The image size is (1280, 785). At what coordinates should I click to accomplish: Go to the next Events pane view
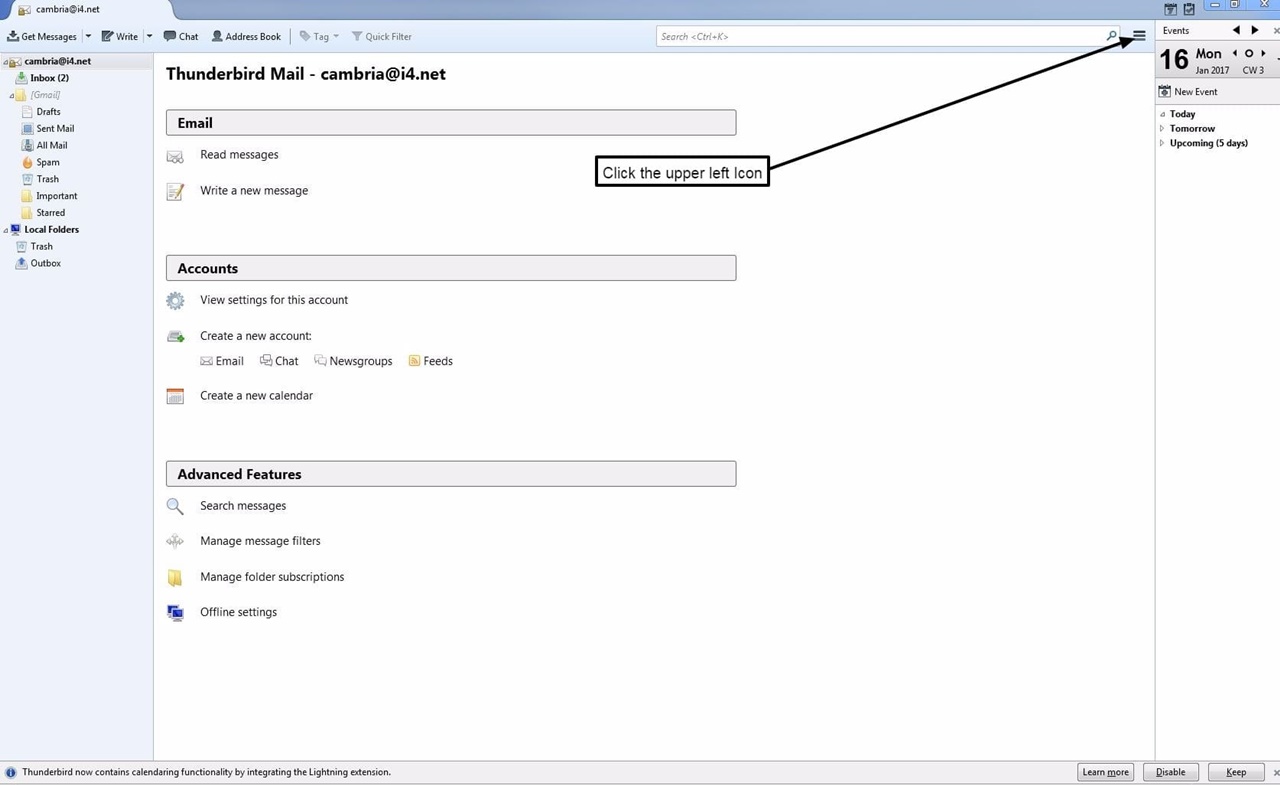[x=1255, y=31]
